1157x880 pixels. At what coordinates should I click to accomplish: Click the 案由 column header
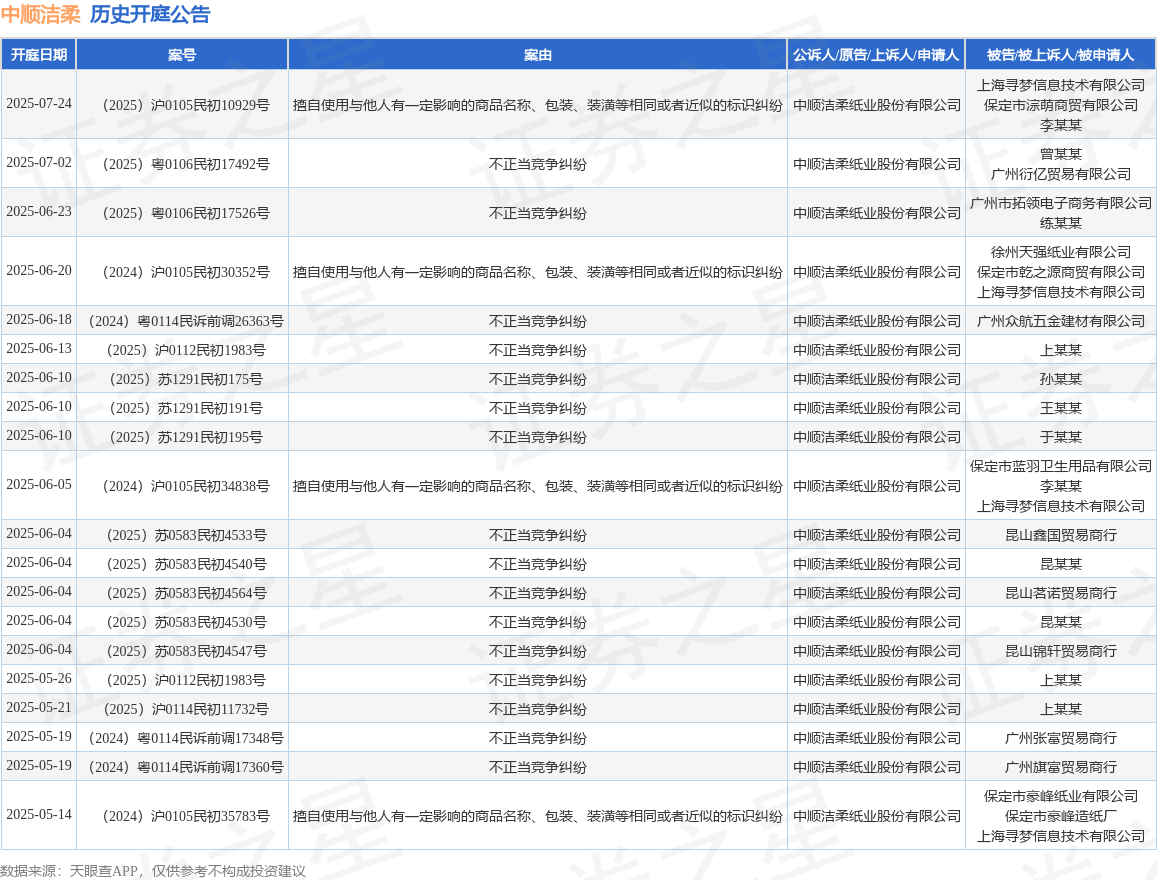pos(537,55)
